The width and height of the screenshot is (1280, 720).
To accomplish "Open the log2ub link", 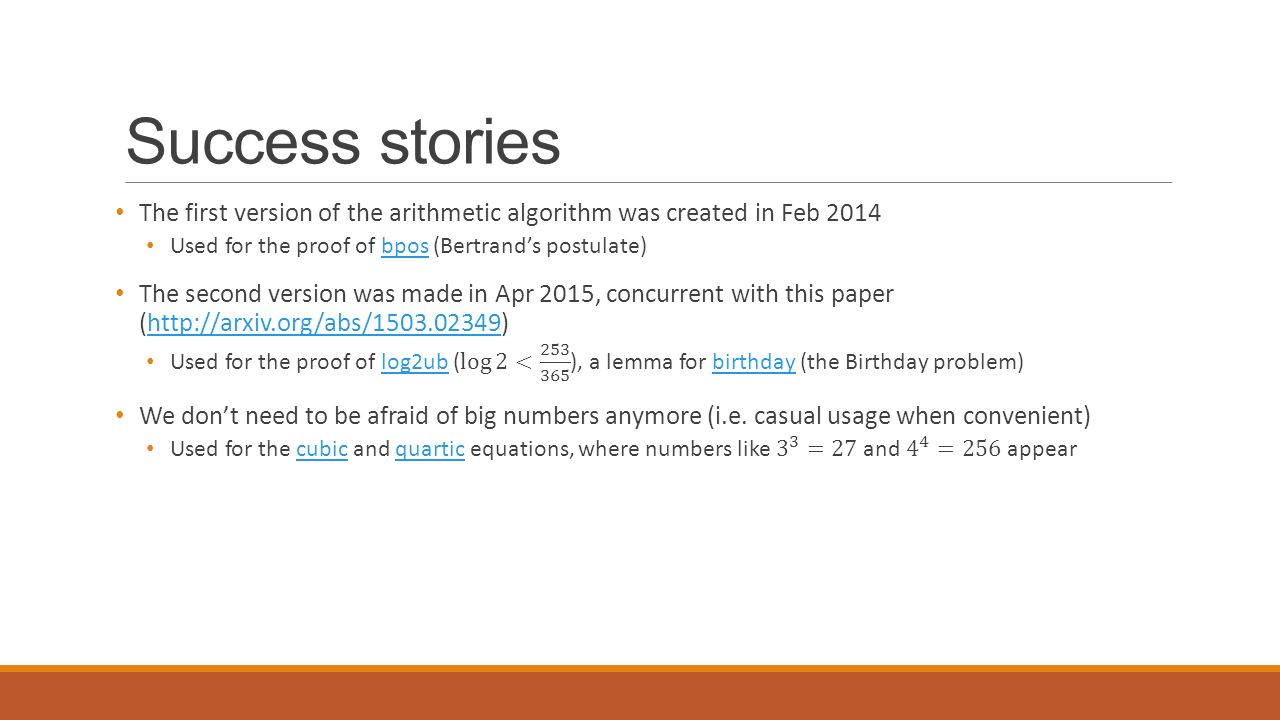I will point(414,362).
